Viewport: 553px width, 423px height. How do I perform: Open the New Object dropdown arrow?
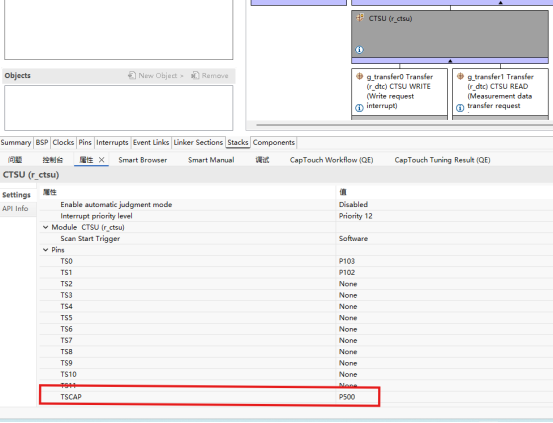coord(182,76)
